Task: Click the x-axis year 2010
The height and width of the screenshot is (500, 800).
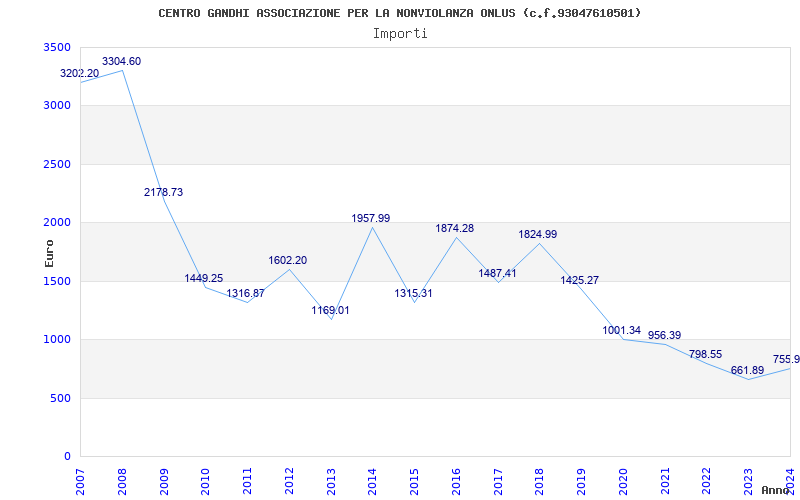Action: tap(206, 481)
